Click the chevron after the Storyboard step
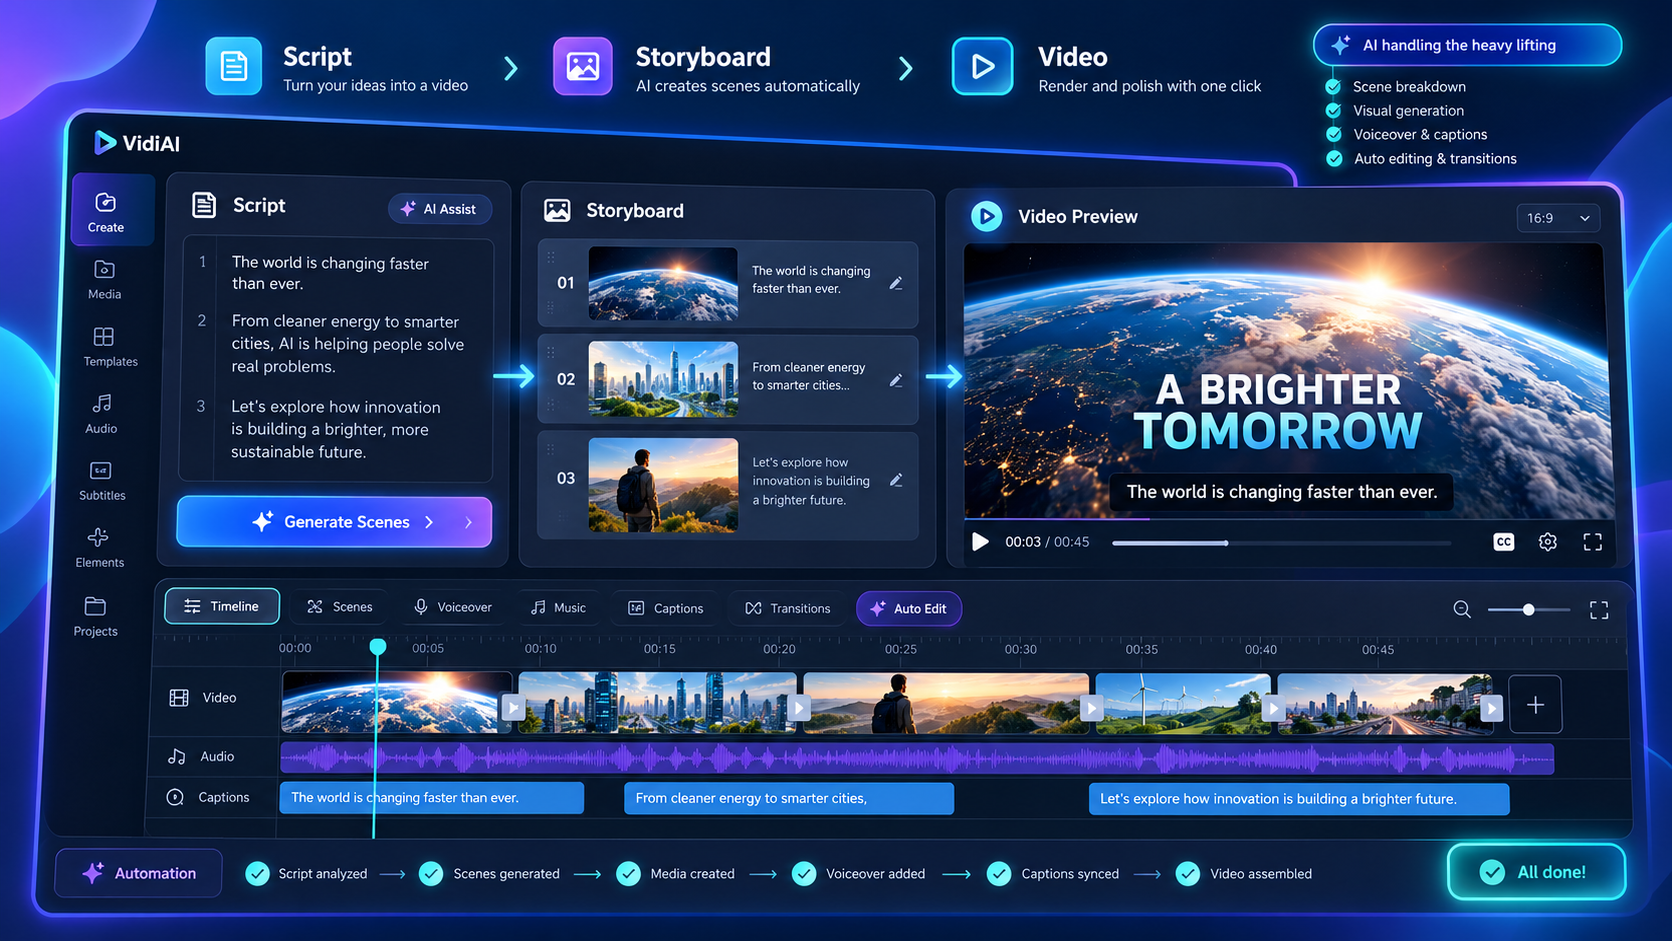Screen dimensions: 1672x941 click(906, 69)
